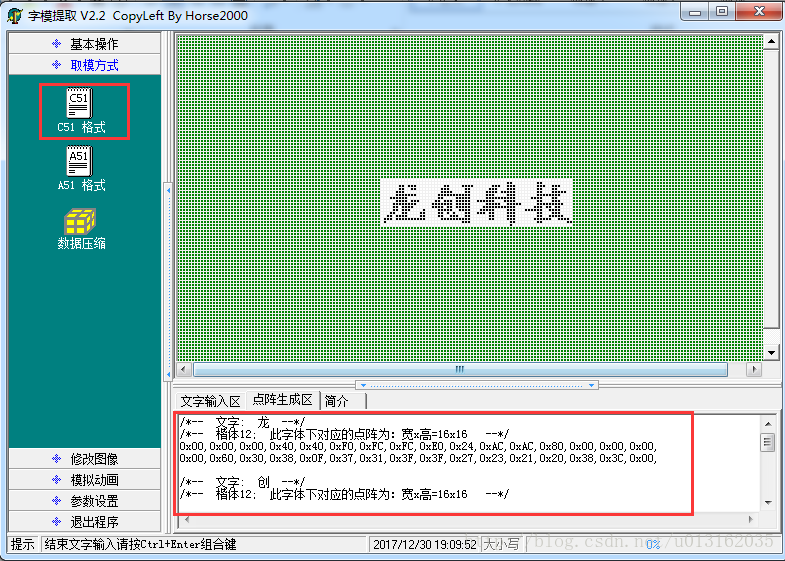Viewport: 785px width, 561px height.
Task: Click the left arrow on horizontal splitter
Action: [x=363, y=385]
